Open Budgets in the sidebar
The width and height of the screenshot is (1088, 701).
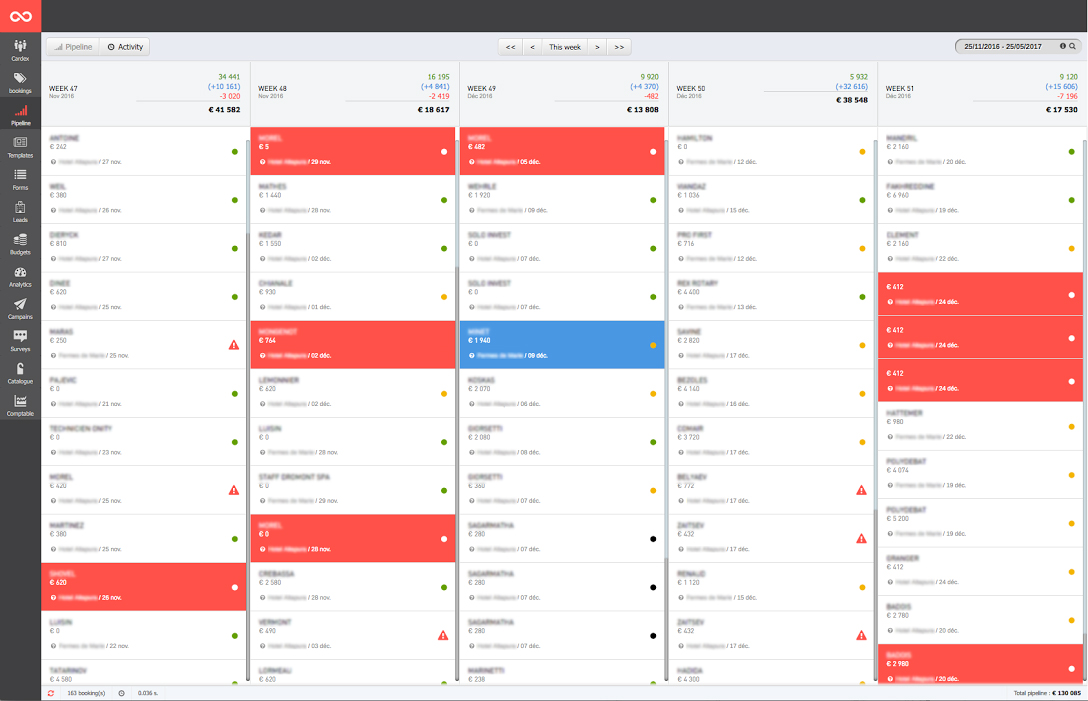tap(20, 244)
